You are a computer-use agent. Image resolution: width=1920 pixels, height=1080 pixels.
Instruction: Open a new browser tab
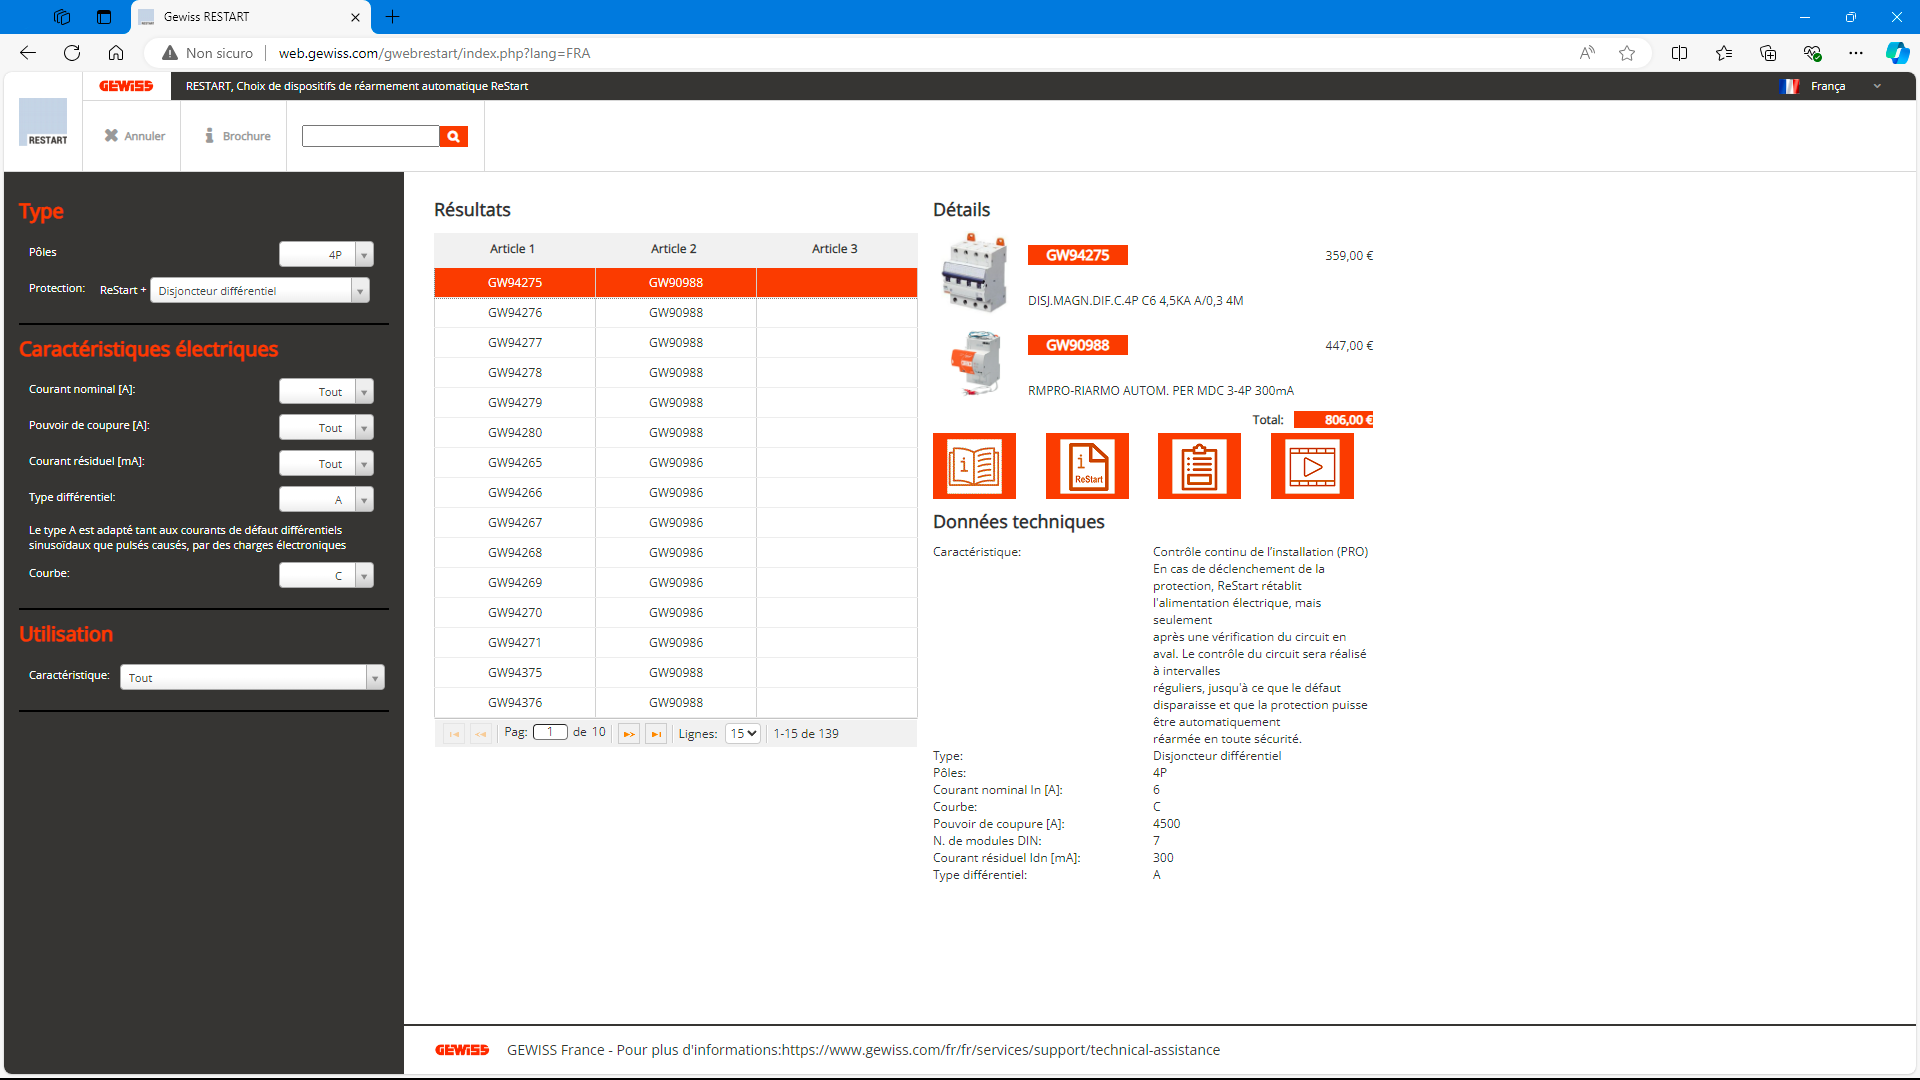[x=392, y=17]
